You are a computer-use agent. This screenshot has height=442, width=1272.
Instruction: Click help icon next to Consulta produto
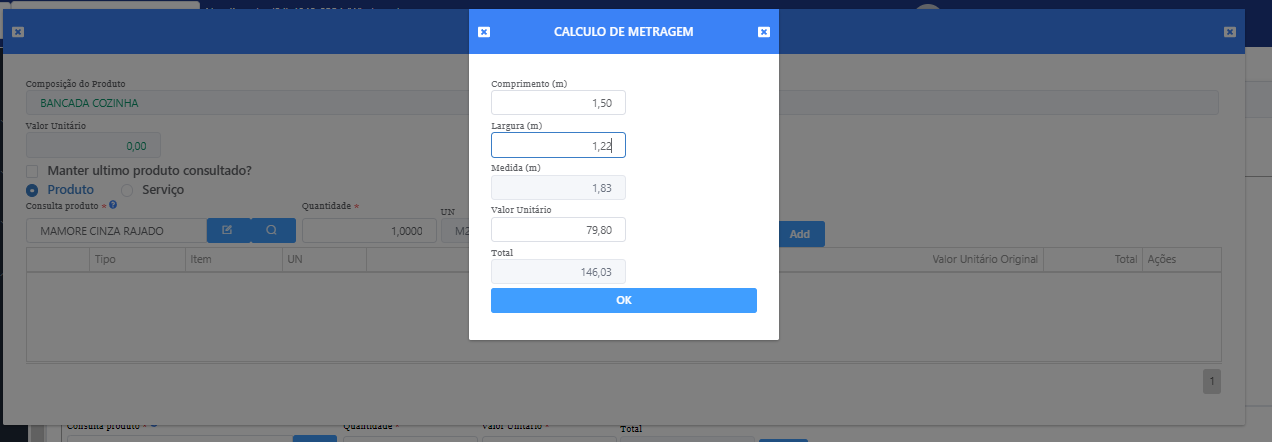click(x=113, y=205)
